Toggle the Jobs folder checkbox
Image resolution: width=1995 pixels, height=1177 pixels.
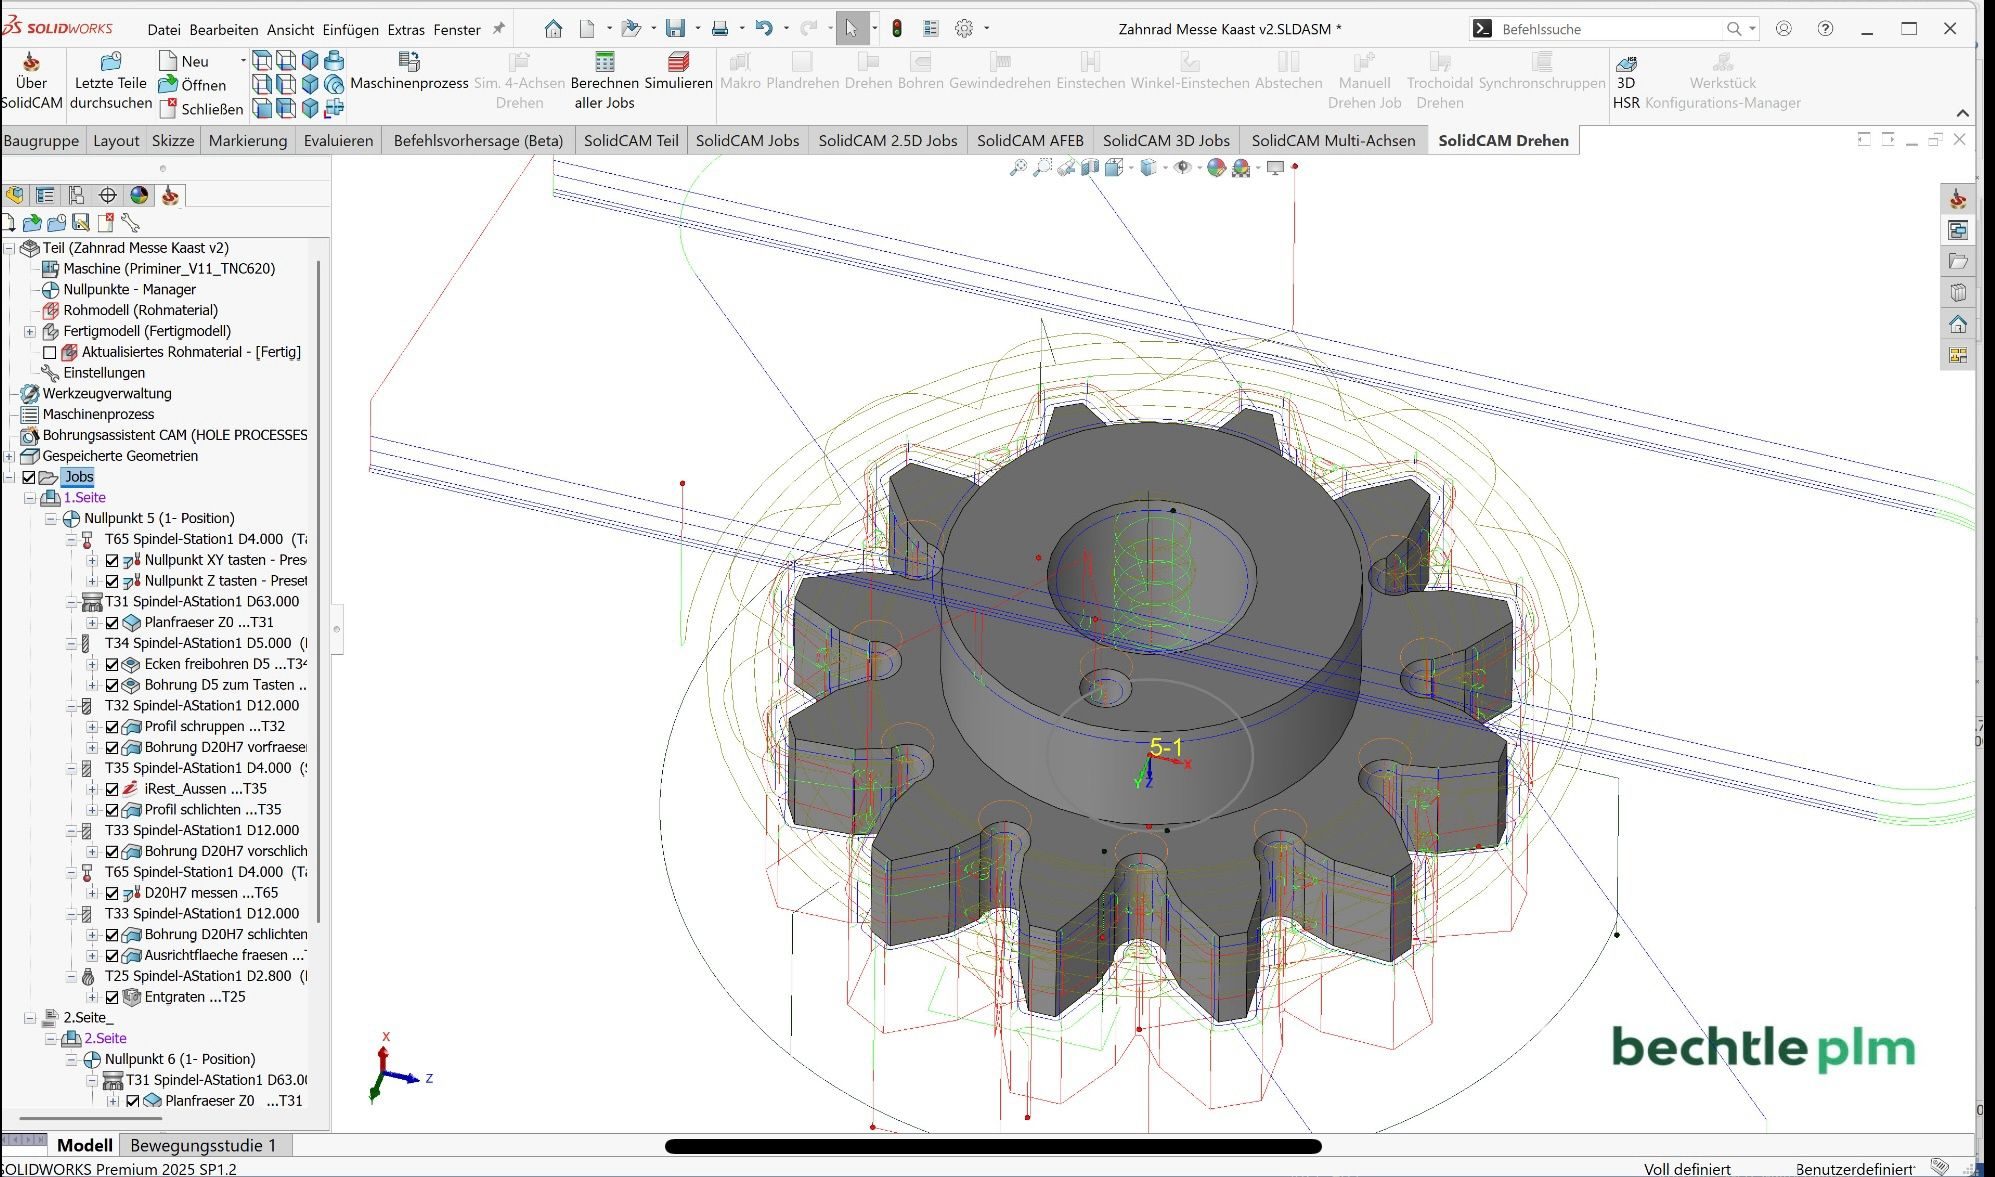[x=29, y=477]
